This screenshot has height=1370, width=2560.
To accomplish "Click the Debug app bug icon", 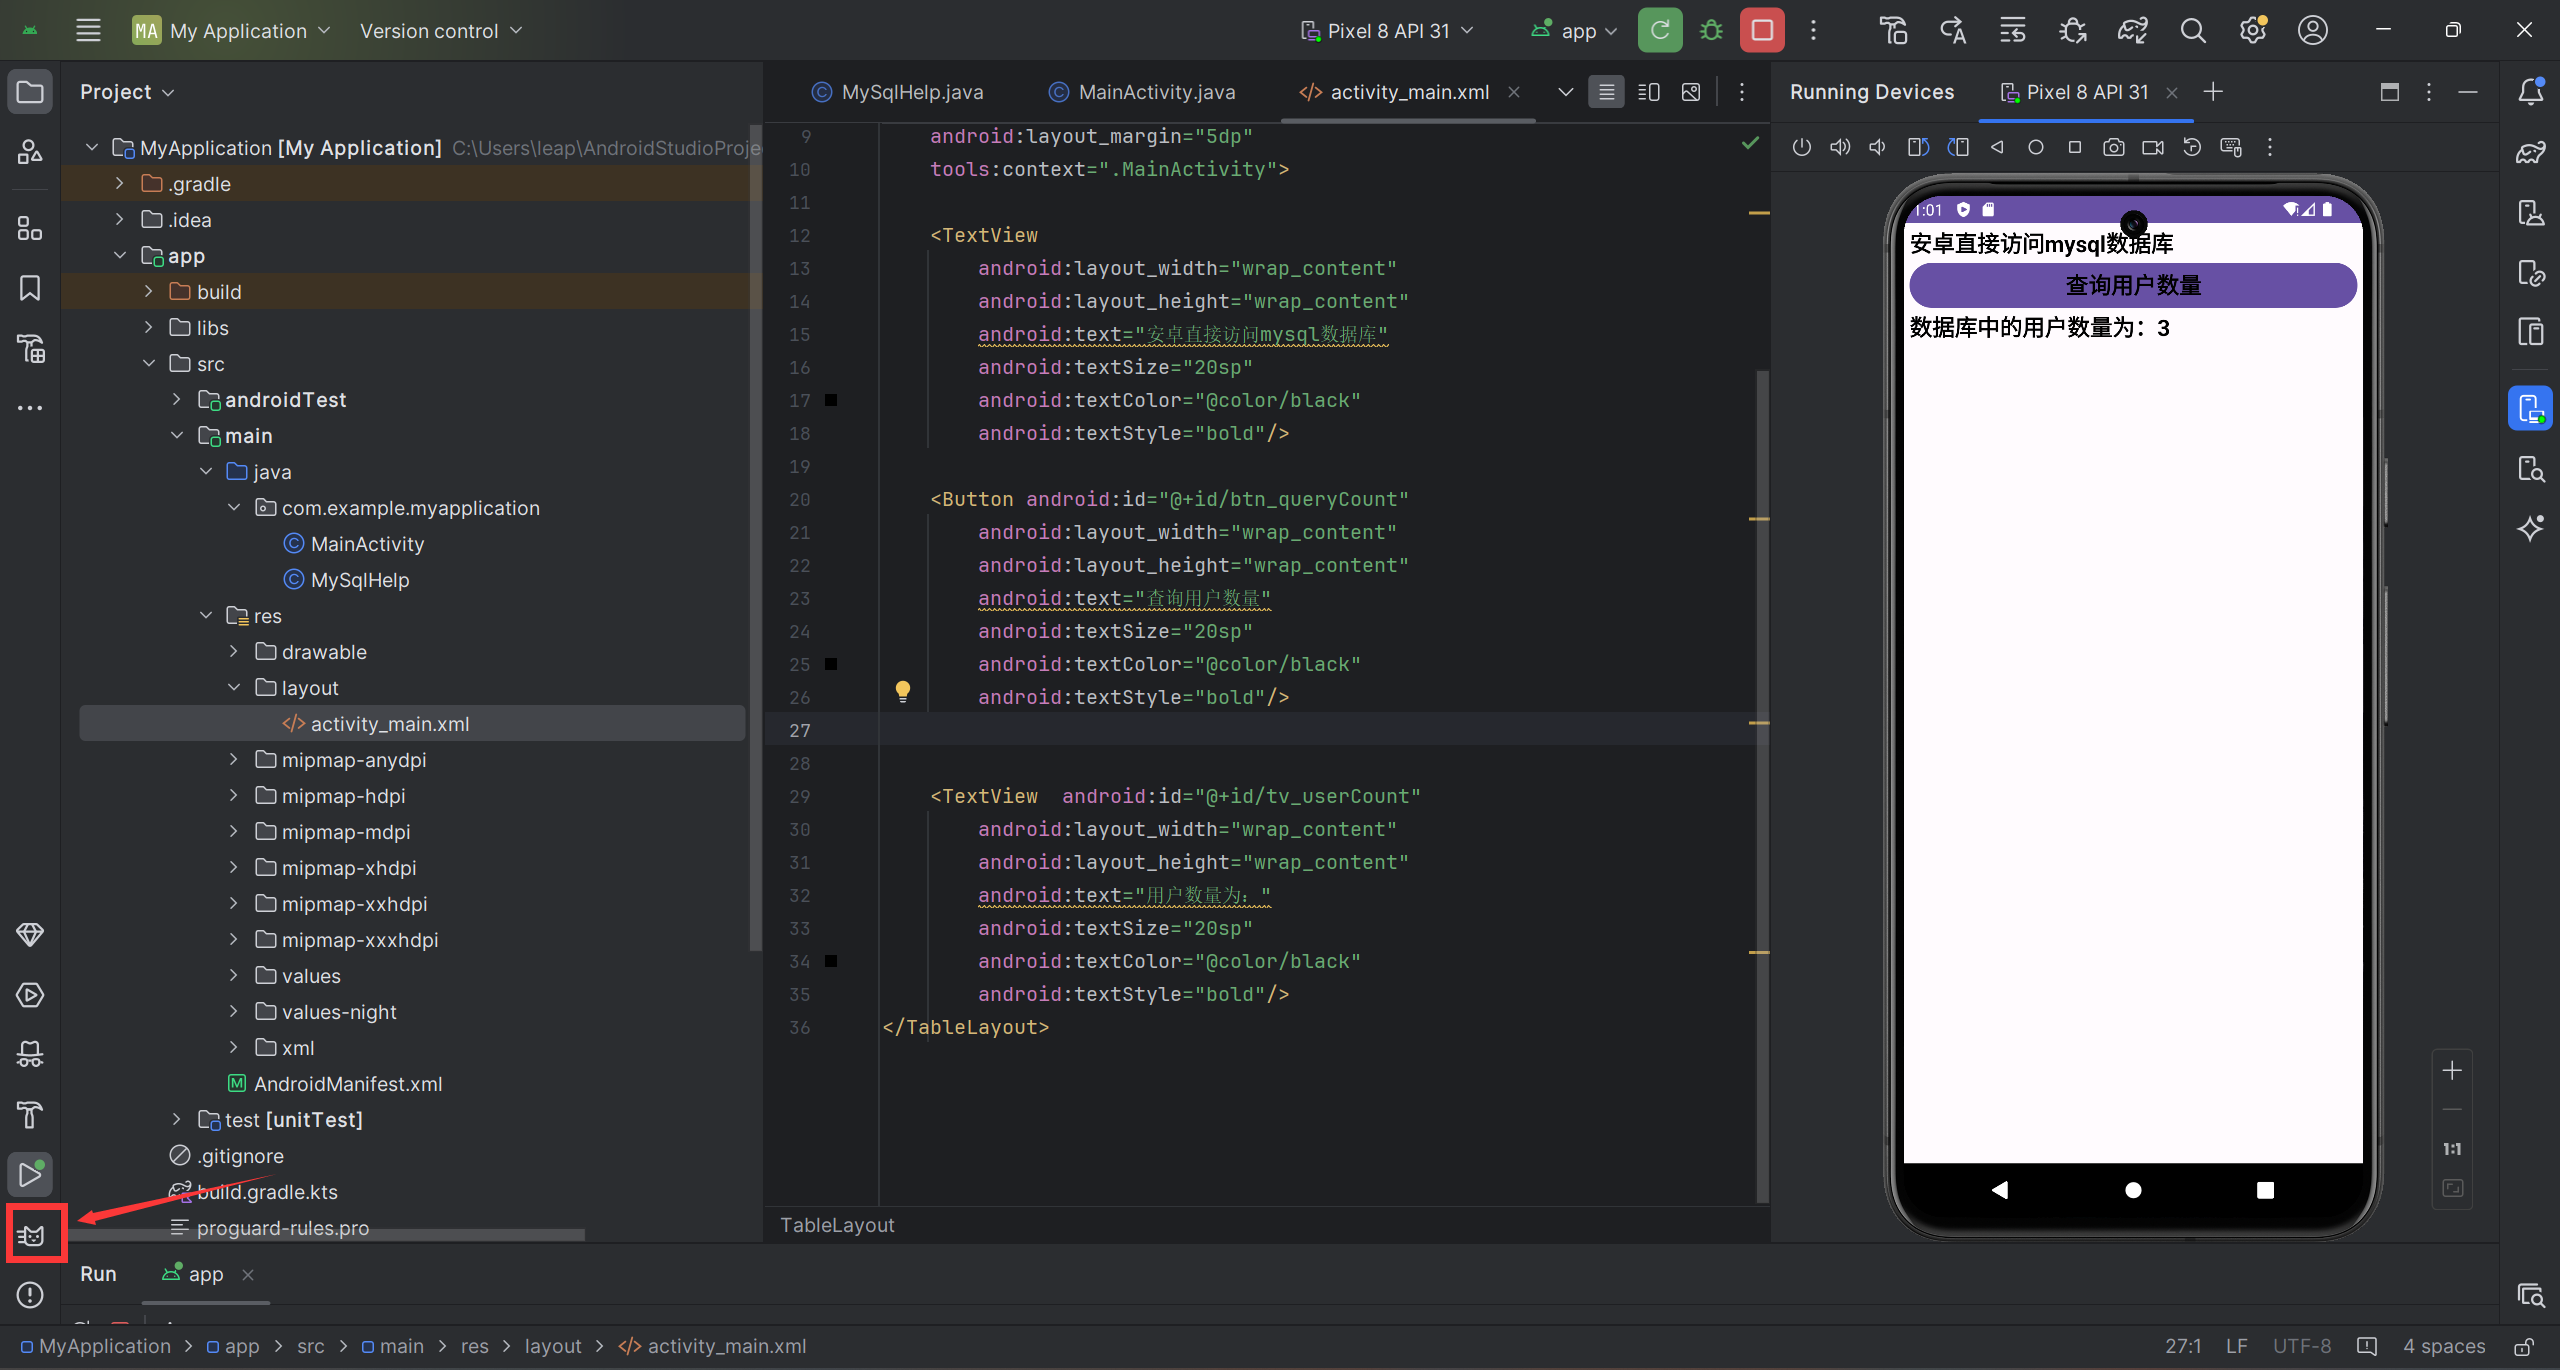I will (x=1711, y=30).
